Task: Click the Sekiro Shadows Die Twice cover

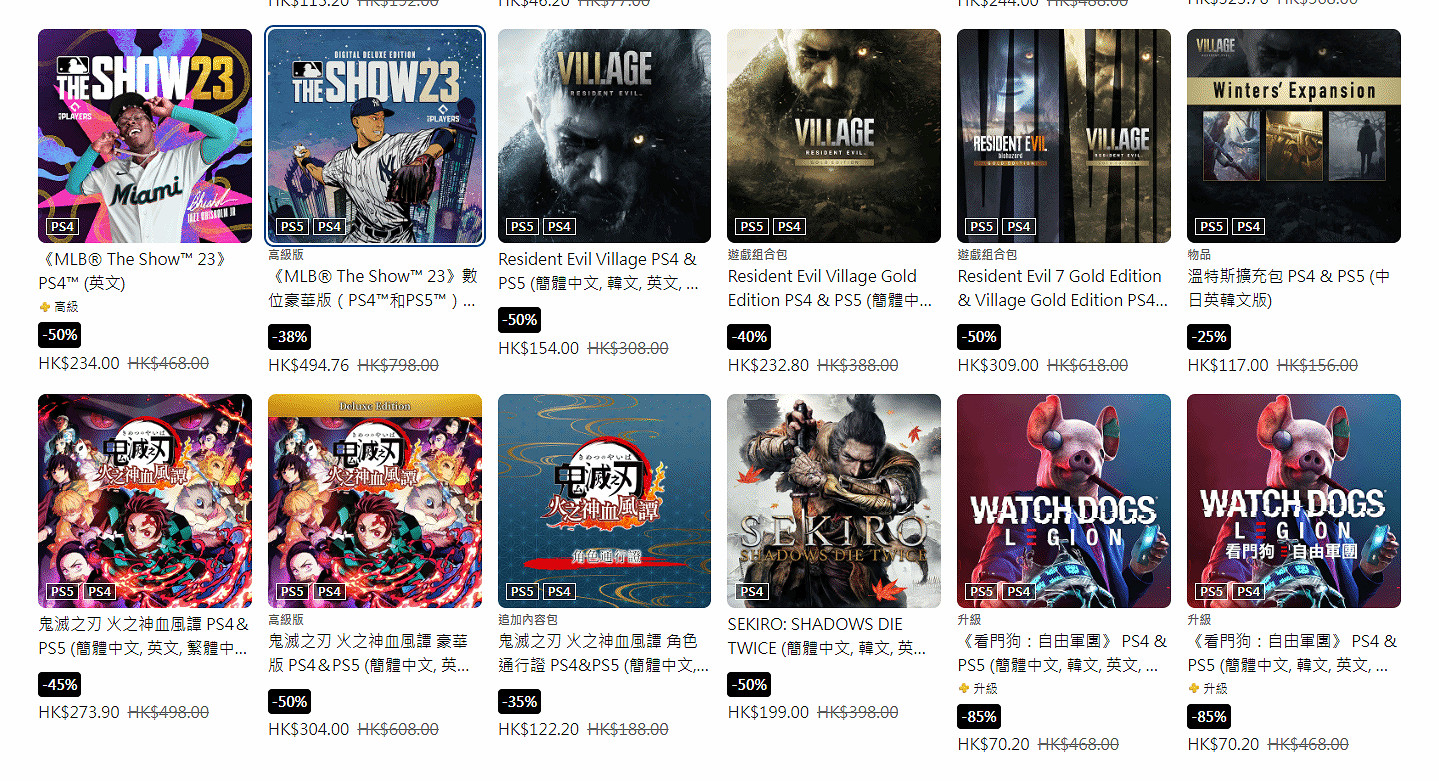Action: coord(834,501)
